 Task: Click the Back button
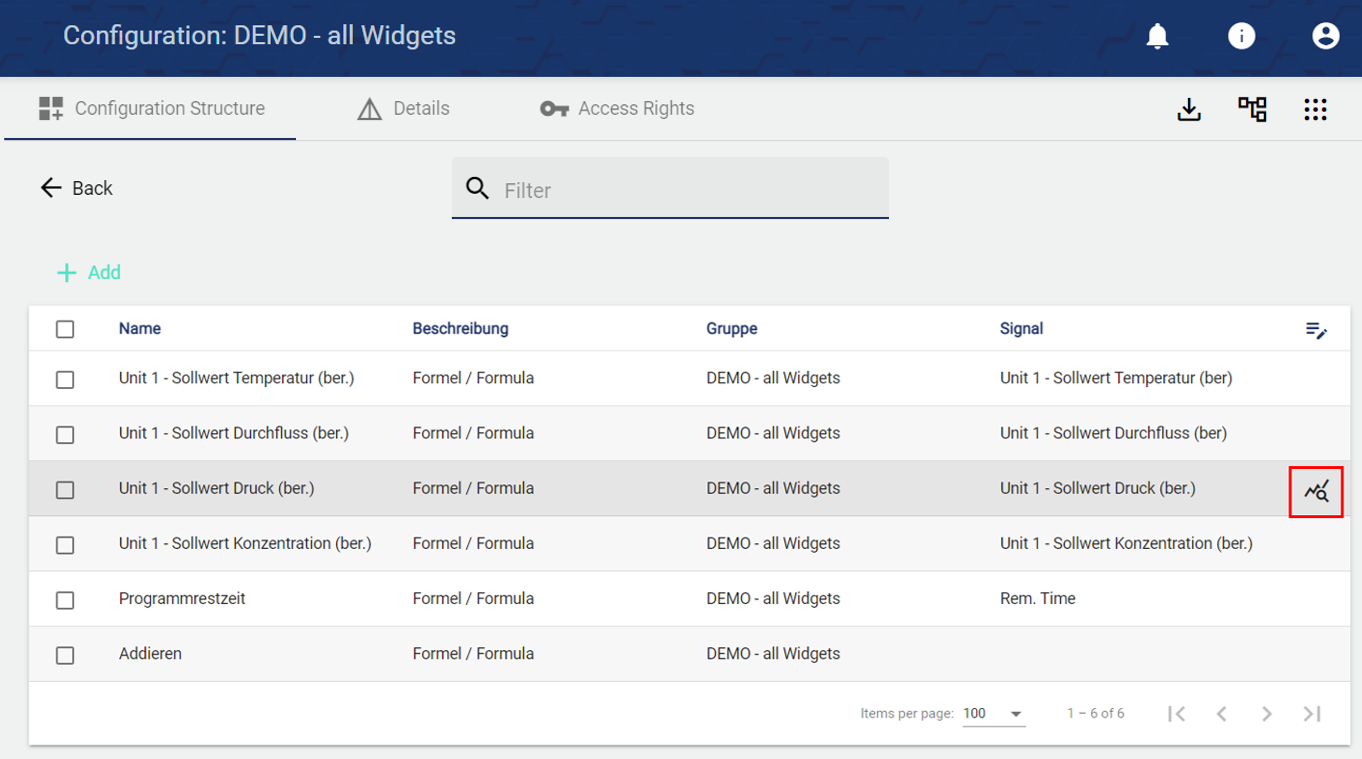(x=77, y=188)
